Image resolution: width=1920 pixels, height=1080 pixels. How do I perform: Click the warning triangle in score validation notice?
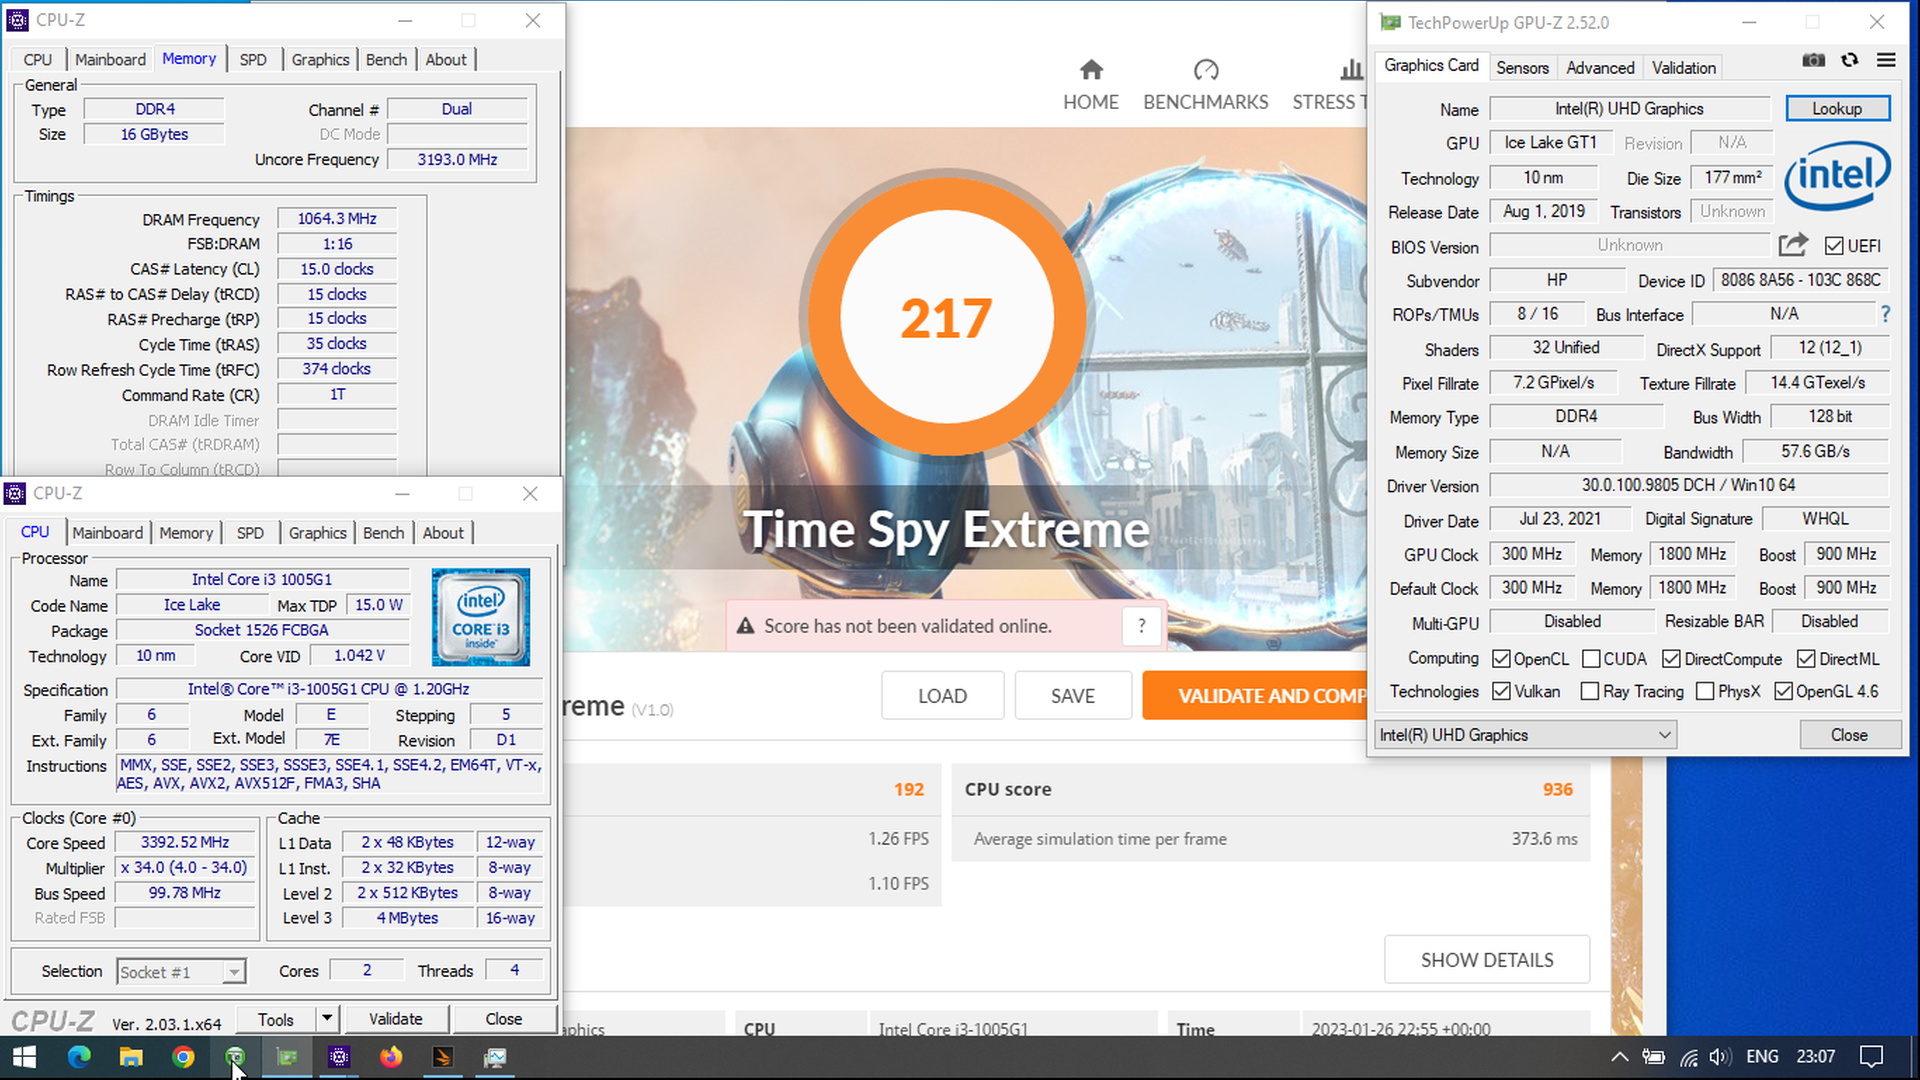tap(745, 626)
